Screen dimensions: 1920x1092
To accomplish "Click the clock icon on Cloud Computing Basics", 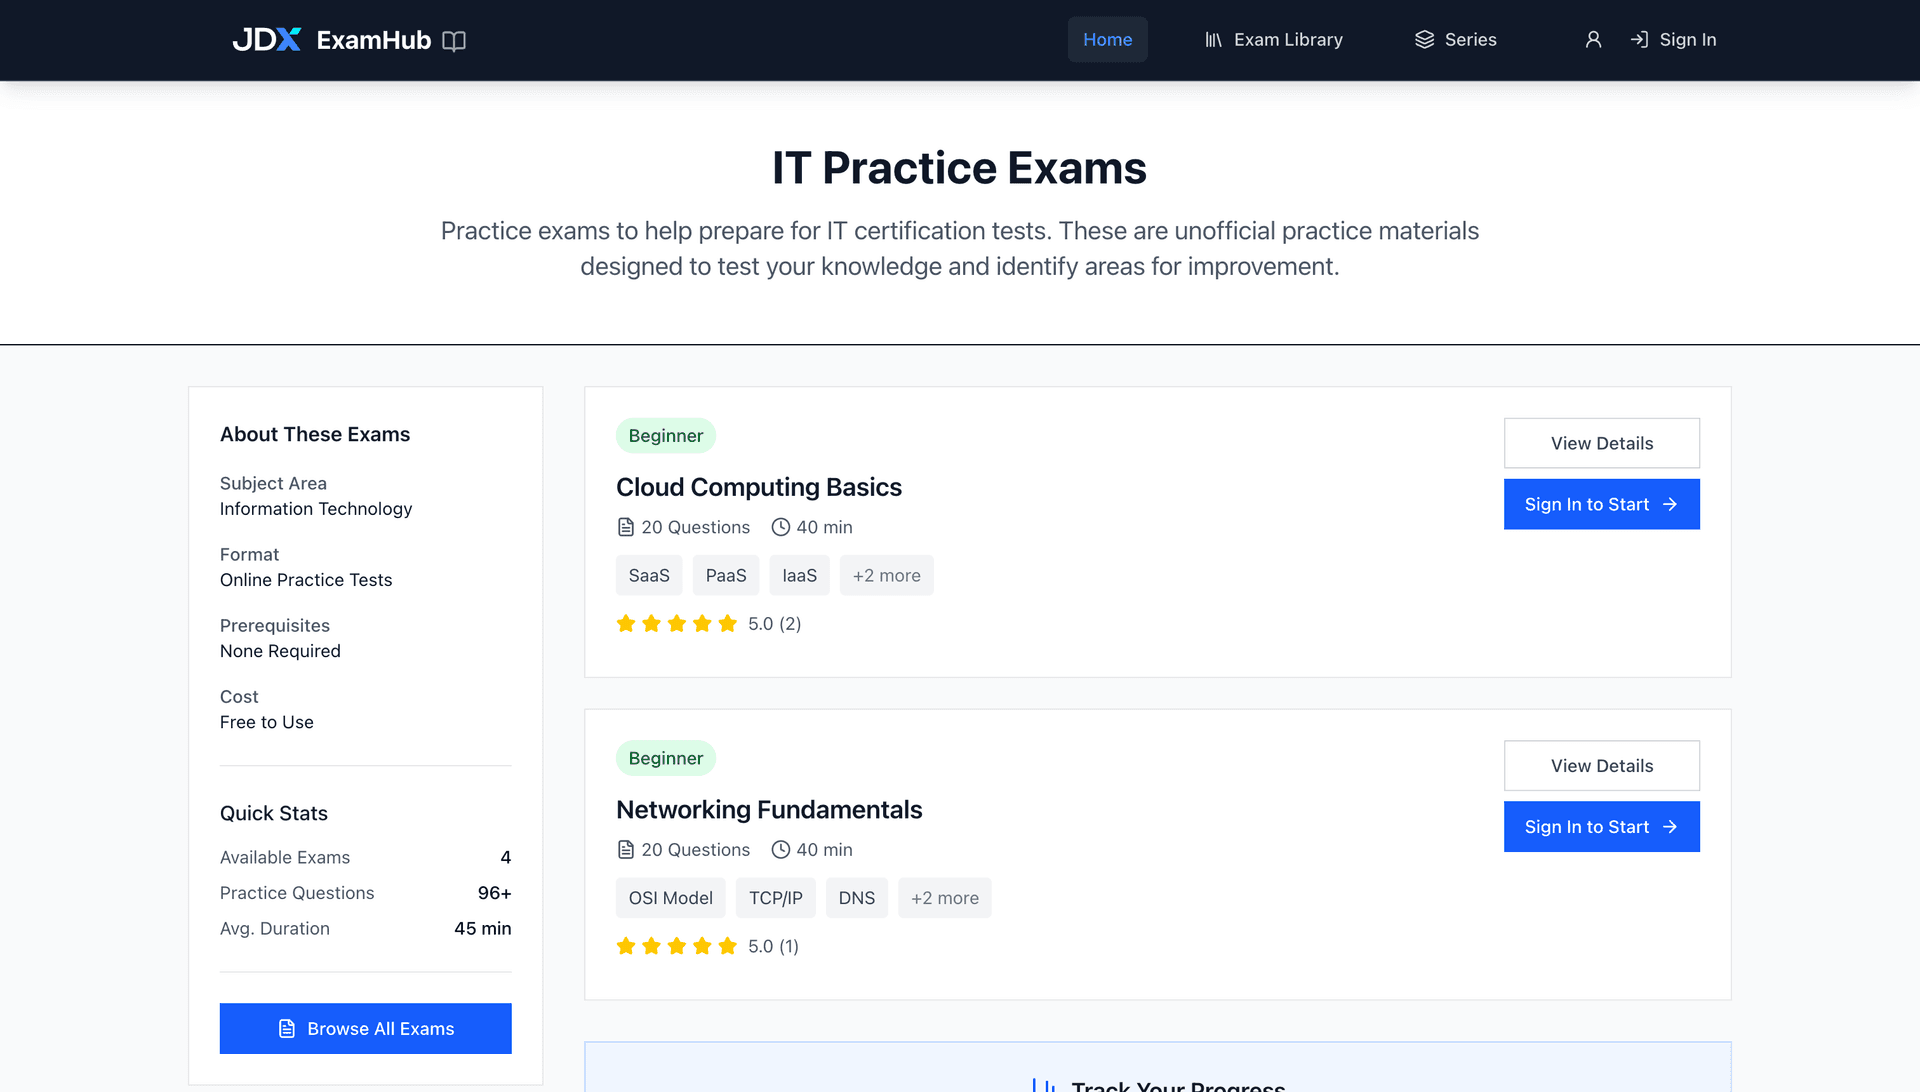I will pos(780,526).
